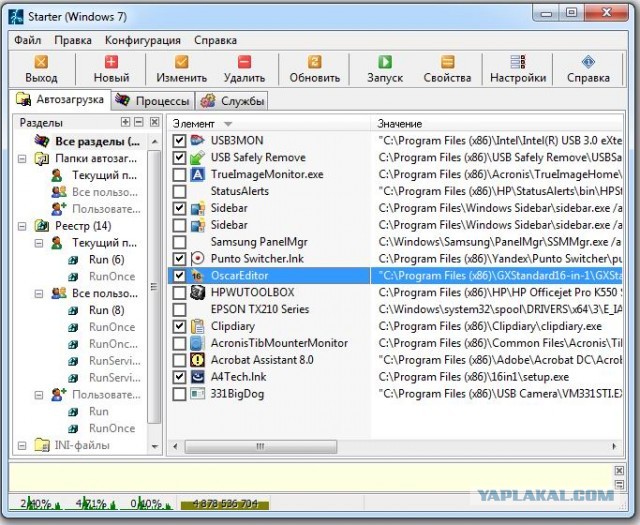Click the horizontal scrollbar left arrow
This screenshot has width=640, height=525.
point(175,446)
